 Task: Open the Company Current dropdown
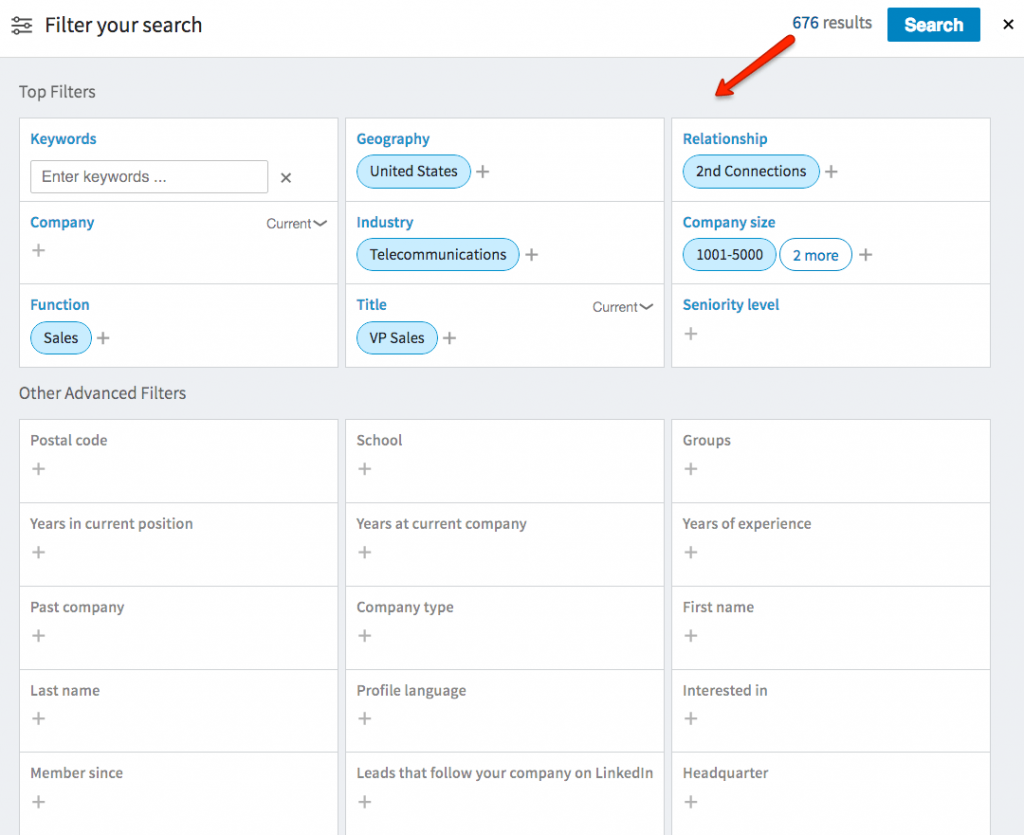[x=296, y=224]
